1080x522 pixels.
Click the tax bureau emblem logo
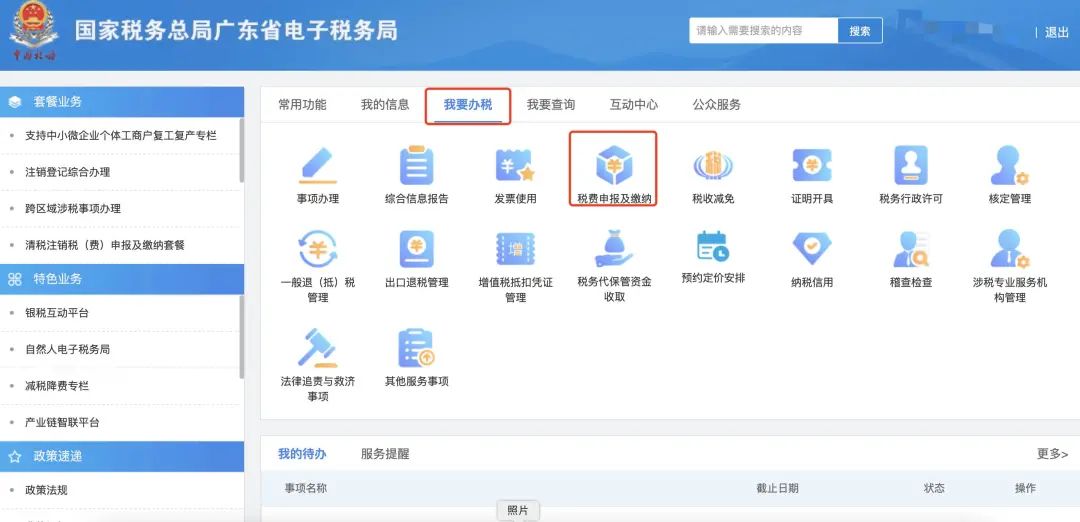coord(33,30)
